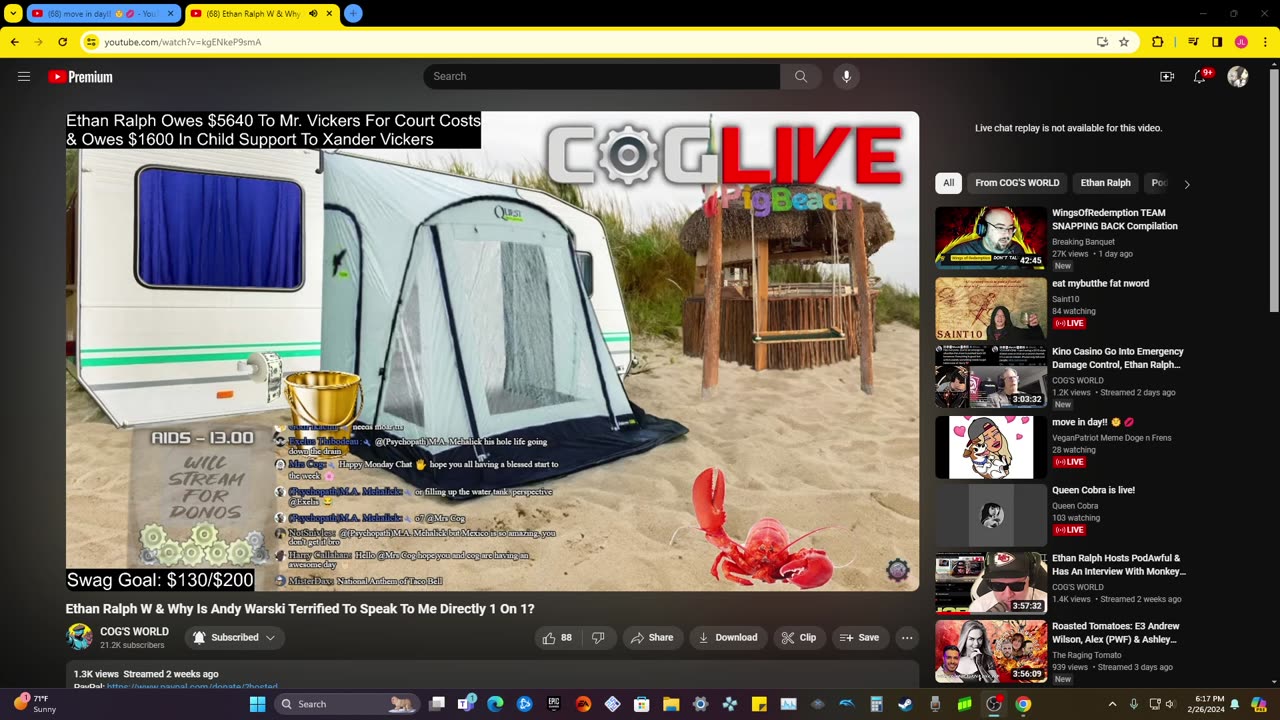Image resolution: width=1280 pixels, height=720 pixels.
Task: Open Epic Games Launcher from taskbar
Action: click(x=554, y=704)
